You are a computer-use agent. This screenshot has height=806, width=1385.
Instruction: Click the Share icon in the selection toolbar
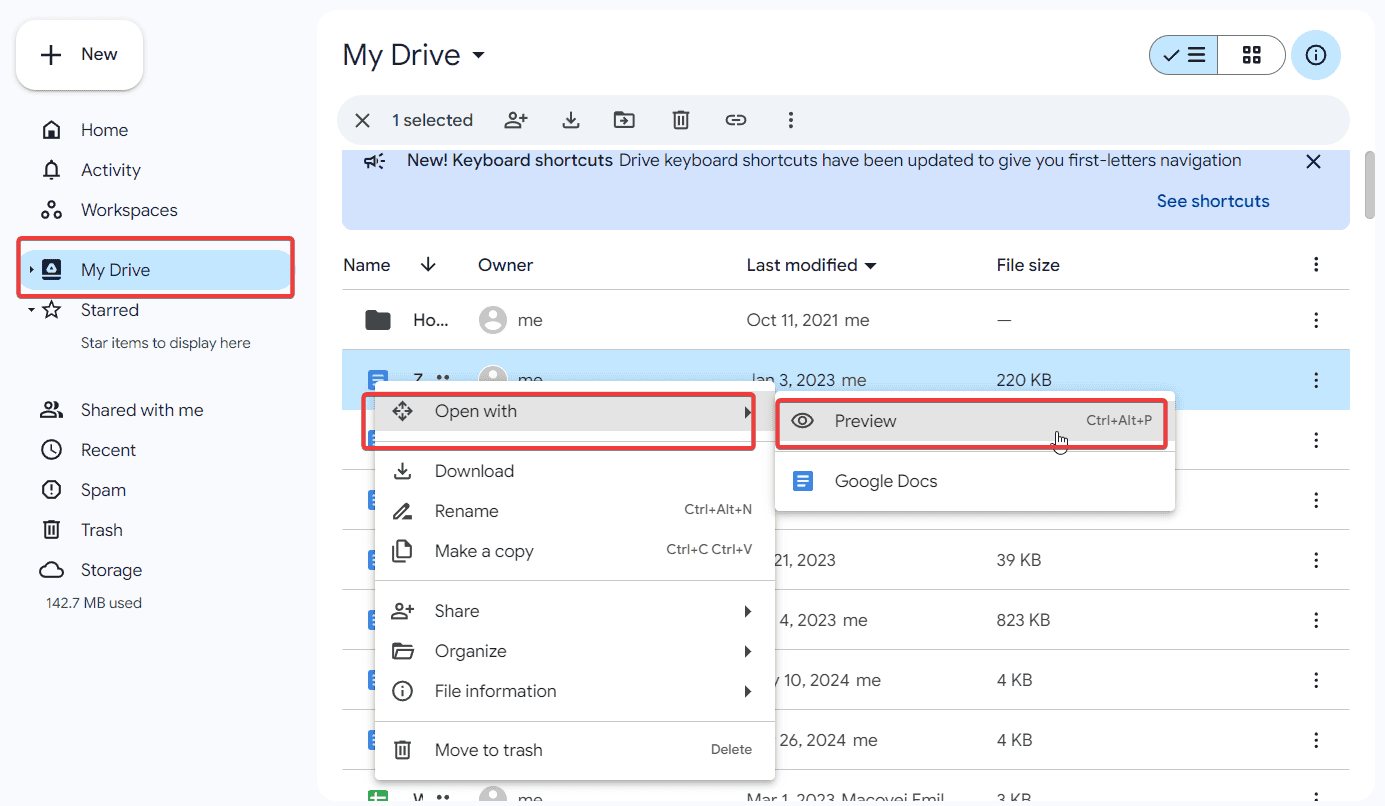pyautogui.click(x=516, y=119)
